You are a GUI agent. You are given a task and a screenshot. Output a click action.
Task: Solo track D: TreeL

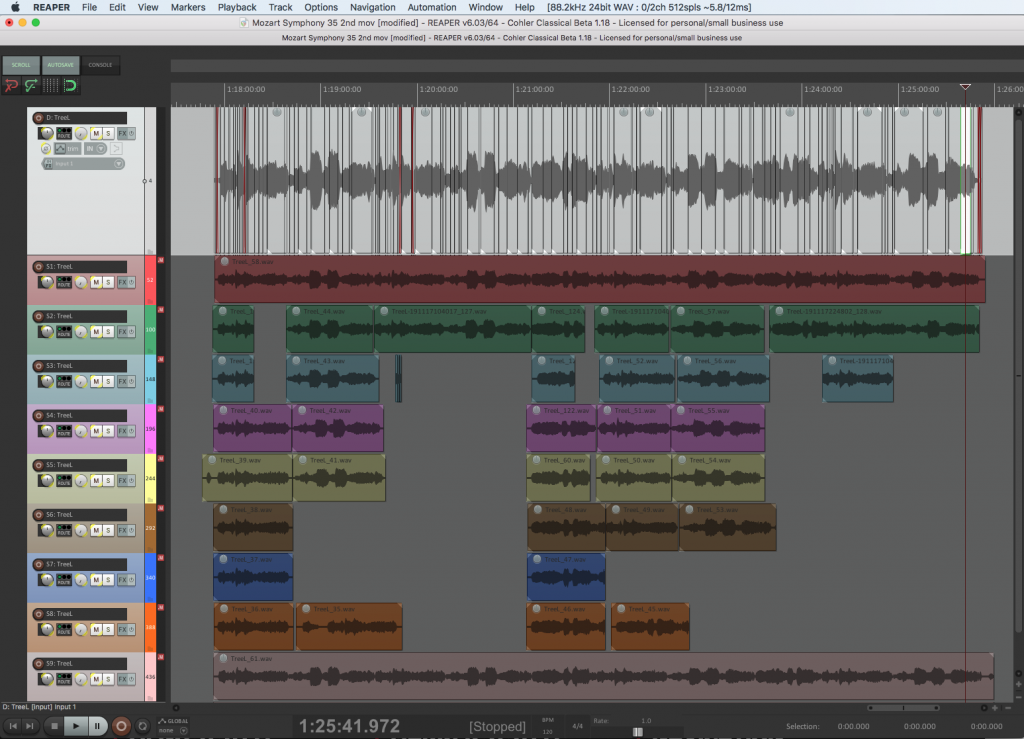point(108,133)
